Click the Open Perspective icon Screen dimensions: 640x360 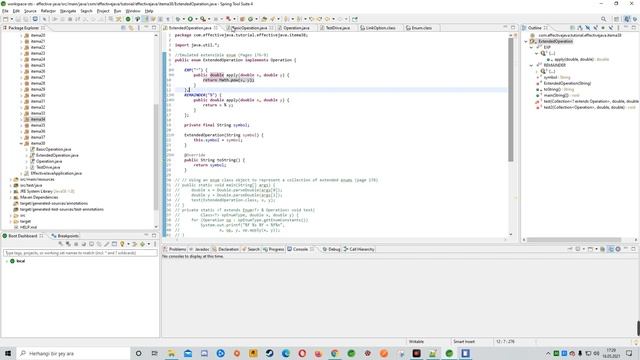pyautogui.click(x=617, y=19)
